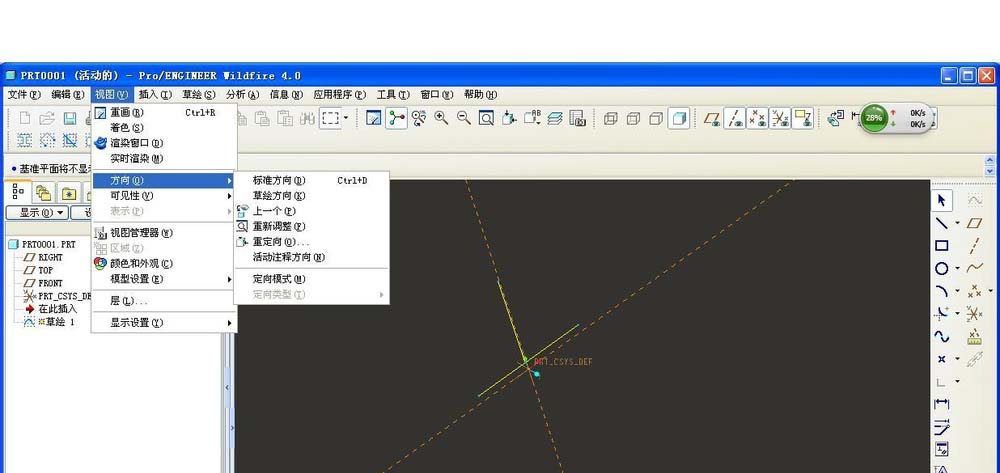Image resolution: width=1000 pixels, height=473 pixels.
Task: Click the Dimension tool icon
Action: point(941,404)
